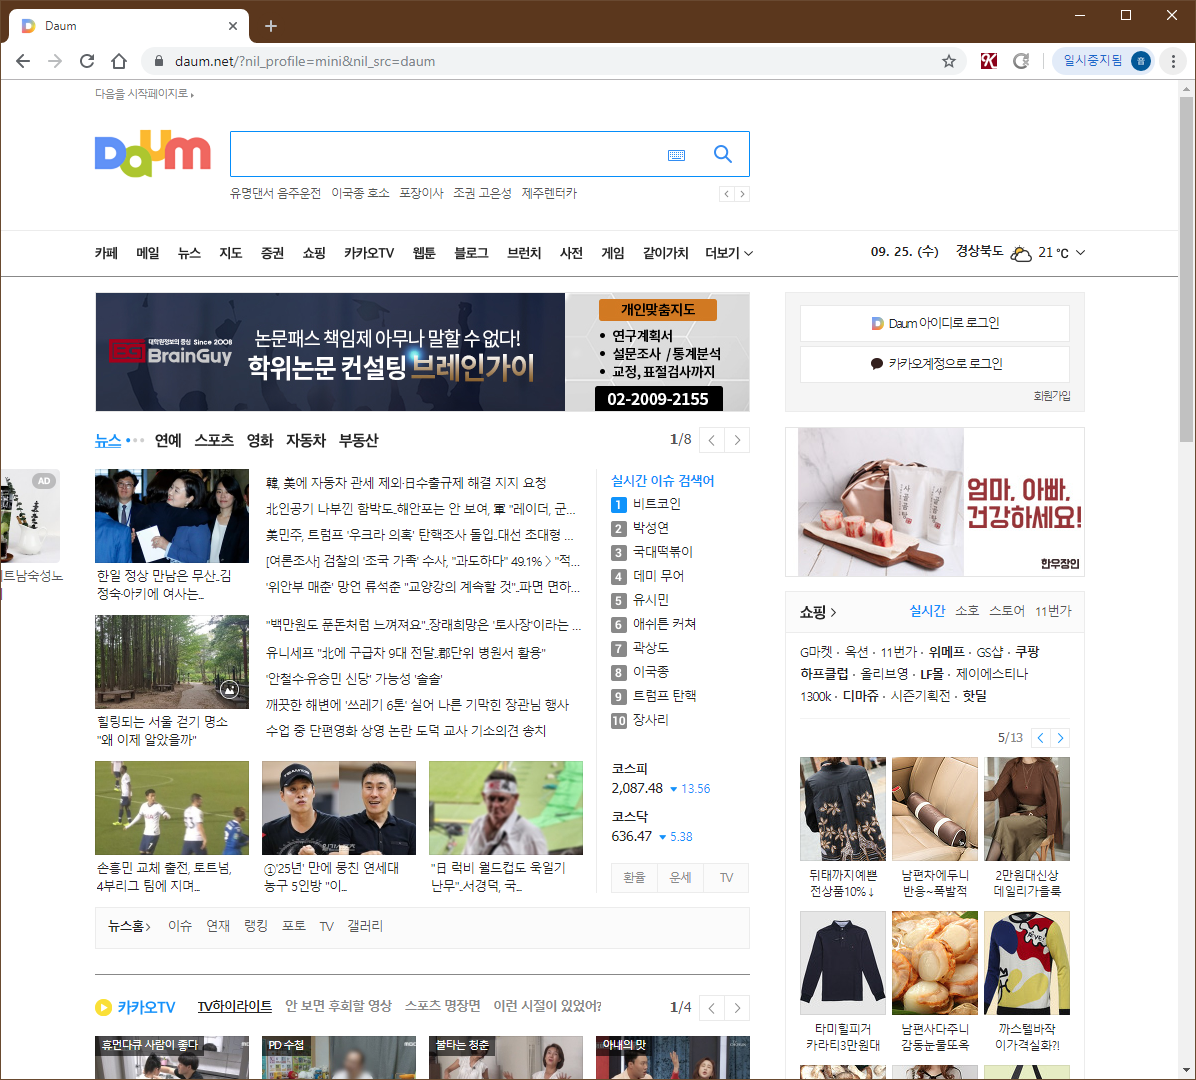Open the 카카오TV menu item
The image size is (1196, 1080).
coord(369,253)
